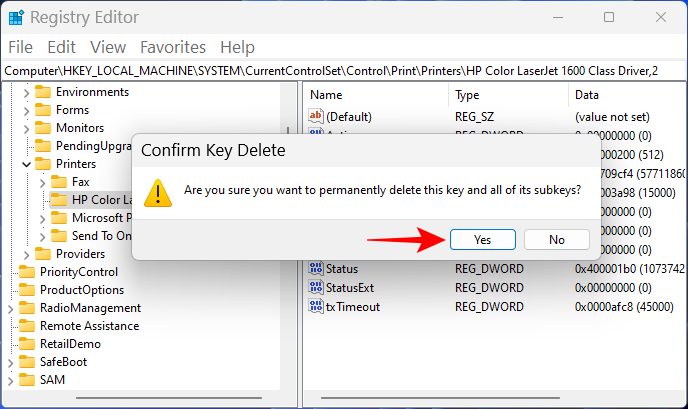This screenshot has height=409, width=688.
Task: Select the StatusExt DWORD value icon
Action: pyautogui.click(x=317, y=288)
